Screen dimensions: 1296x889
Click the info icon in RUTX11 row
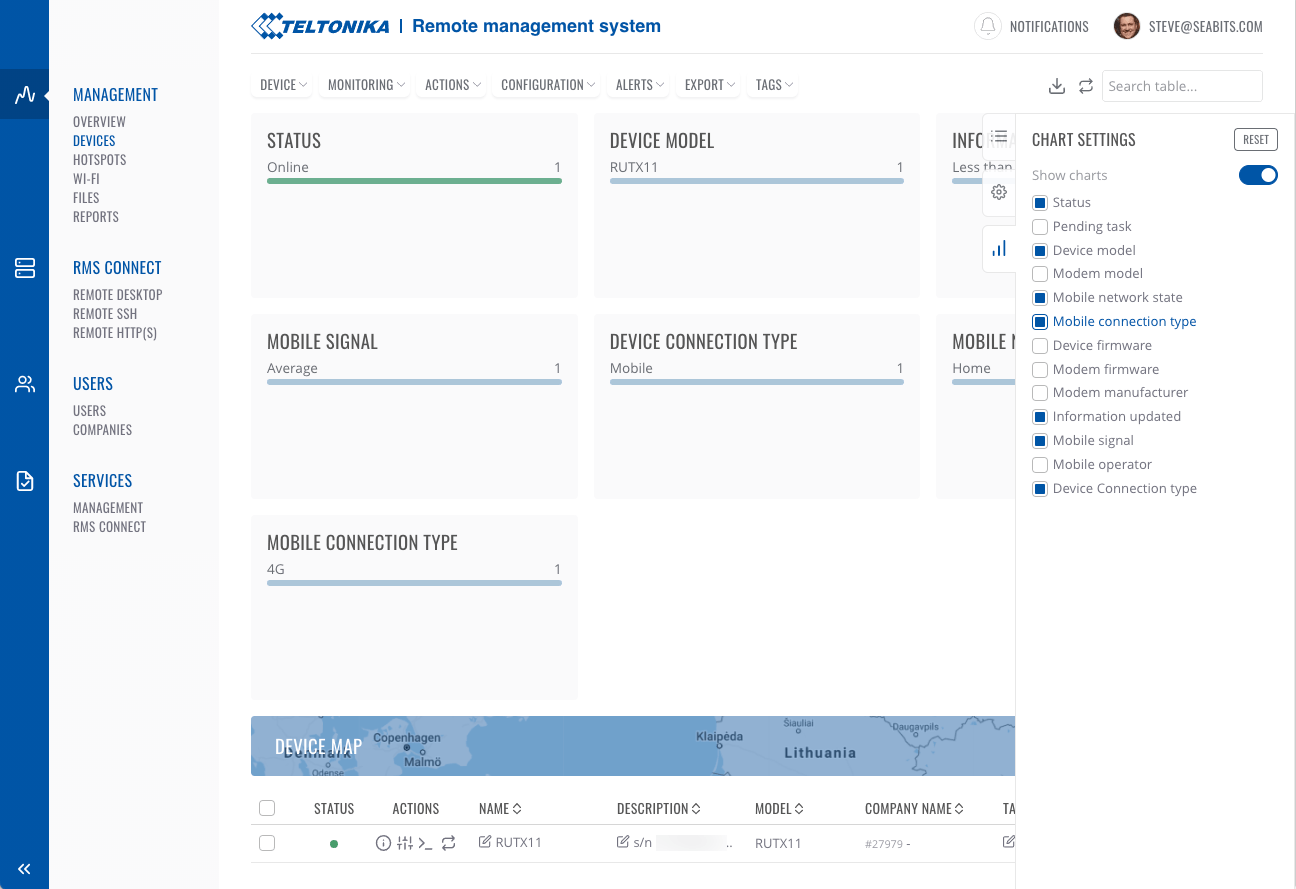383,843
